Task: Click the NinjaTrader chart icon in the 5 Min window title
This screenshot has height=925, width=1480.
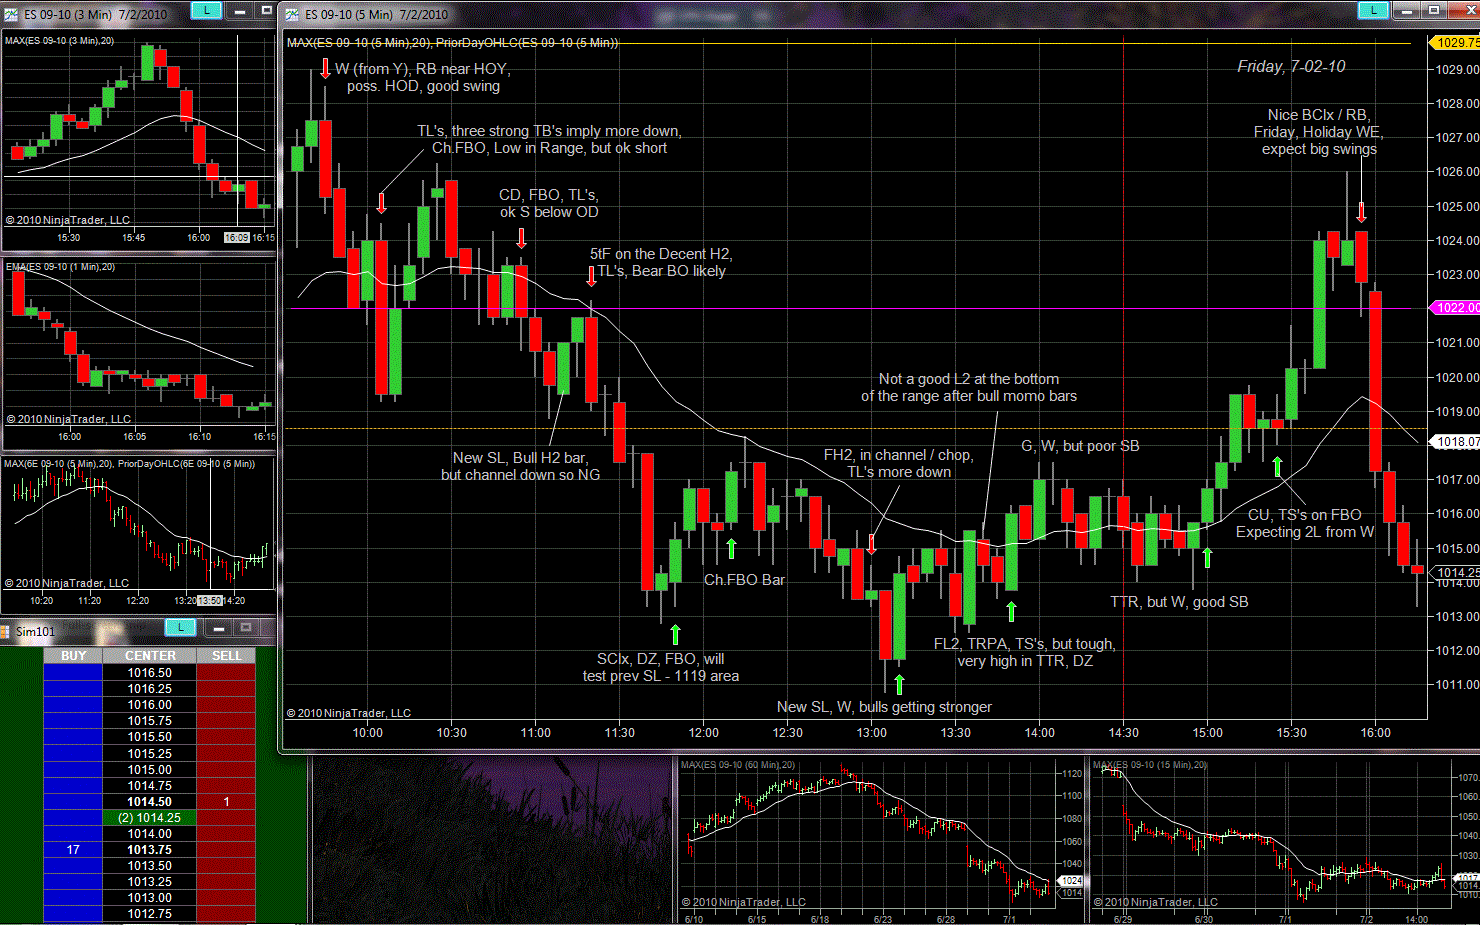Action: click(292, 14)
